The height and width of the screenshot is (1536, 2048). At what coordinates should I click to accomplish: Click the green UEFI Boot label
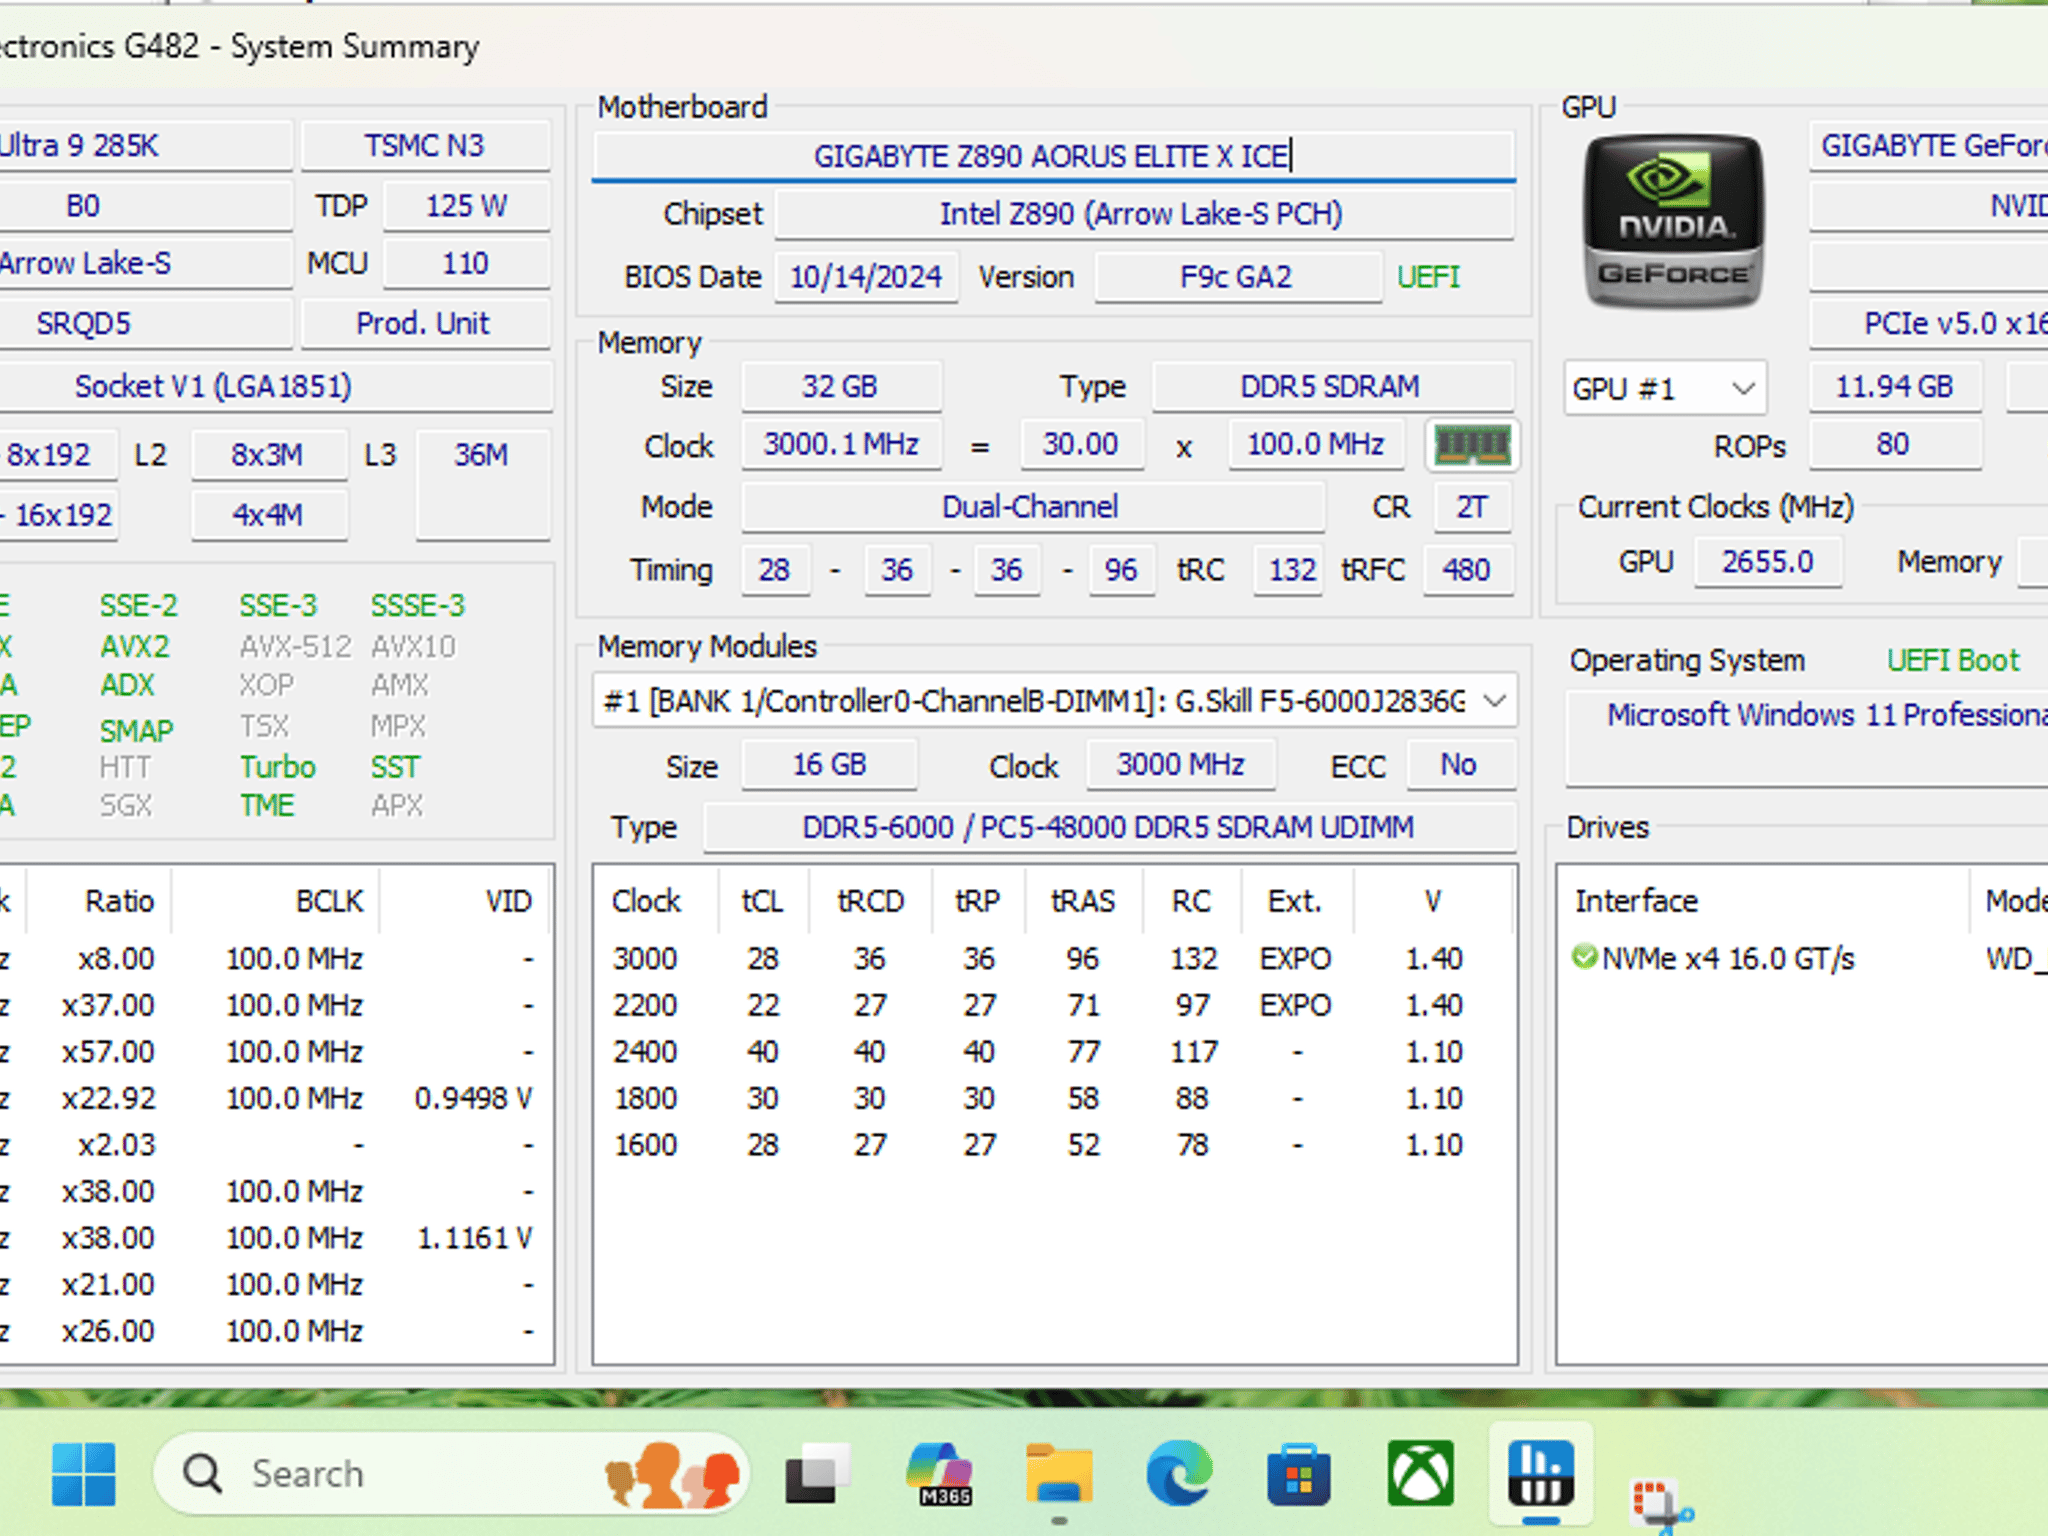coord(1953,660)
